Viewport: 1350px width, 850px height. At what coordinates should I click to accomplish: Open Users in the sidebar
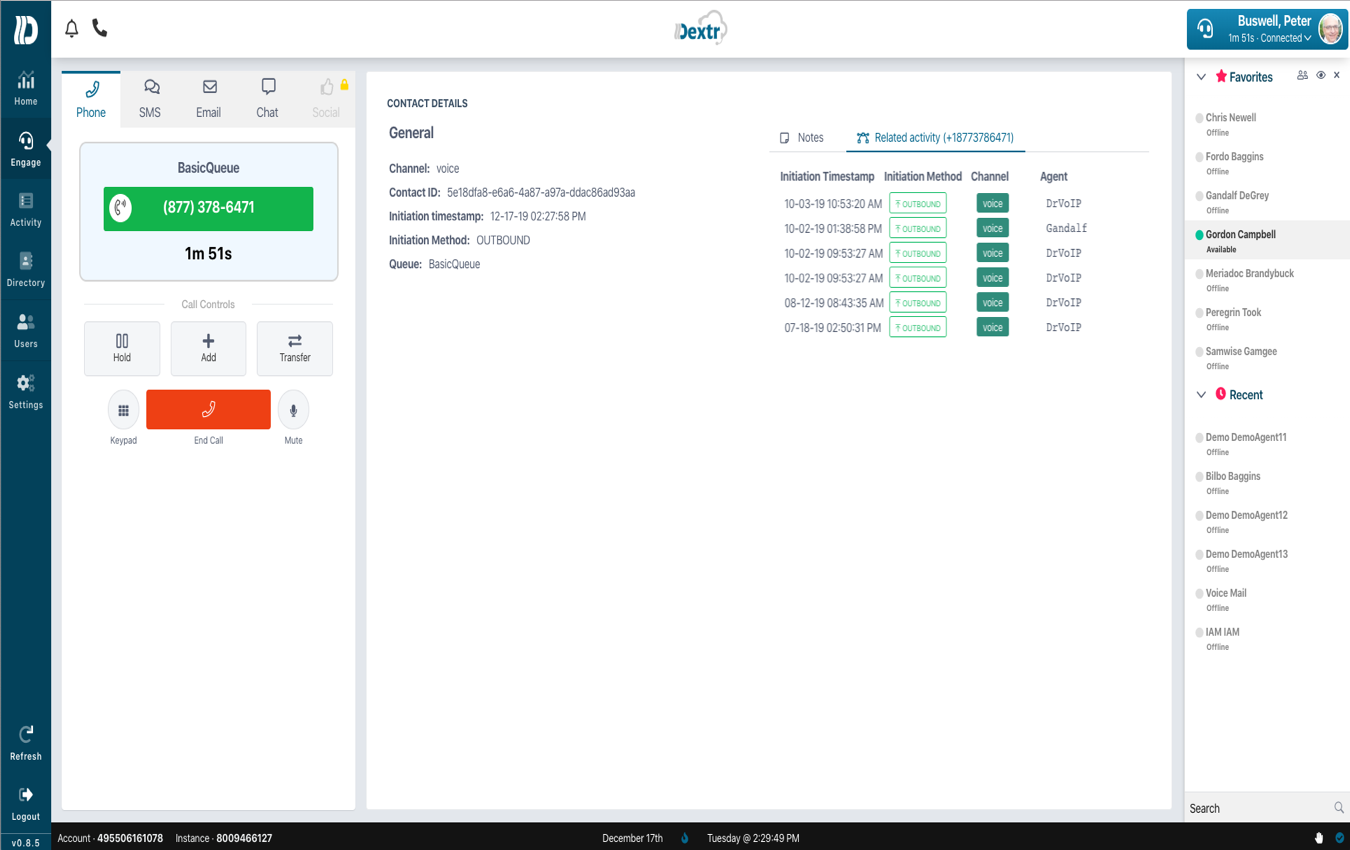26,332
